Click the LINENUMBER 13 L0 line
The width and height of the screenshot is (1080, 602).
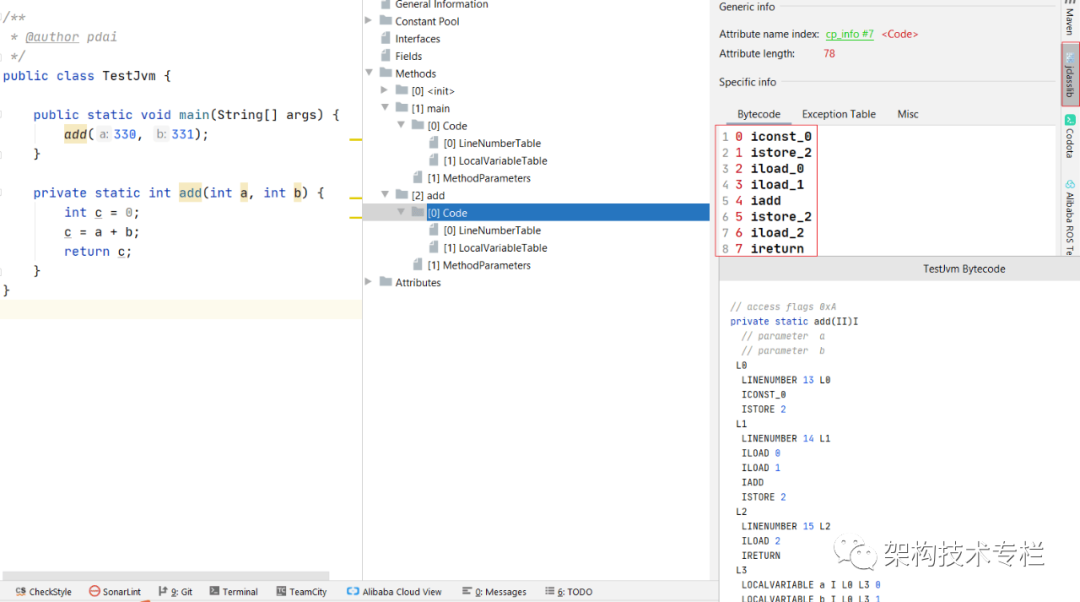pyautogui.click(x=785, y=380)
